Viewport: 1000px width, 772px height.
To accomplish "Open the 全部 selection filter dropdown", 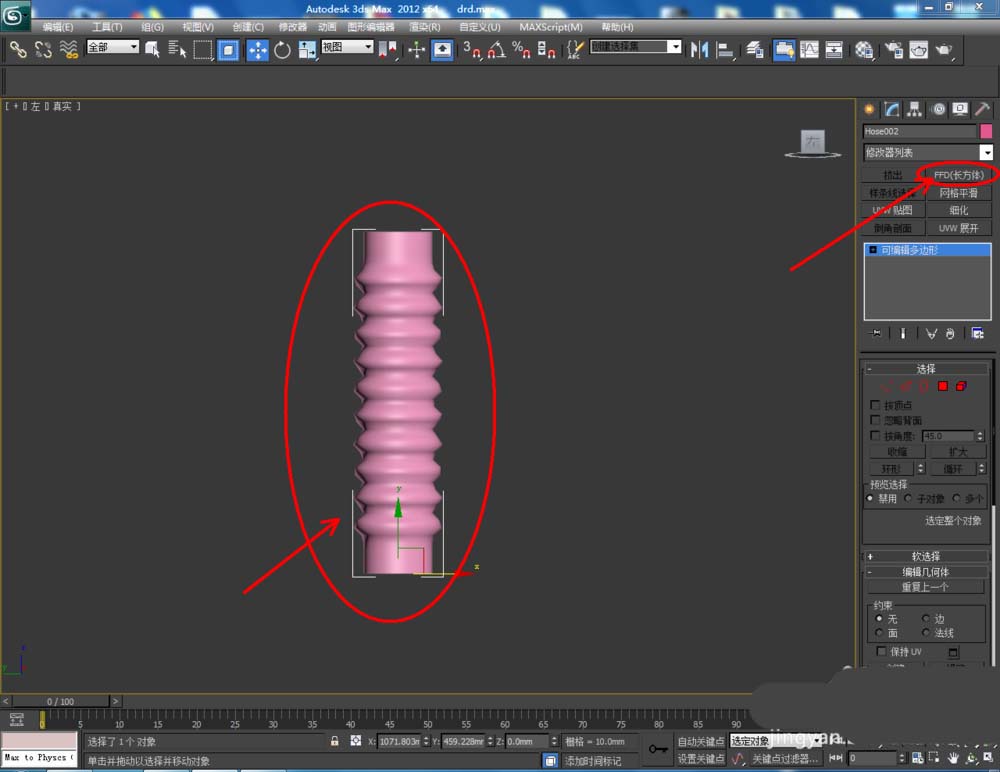I will [113, 47].
